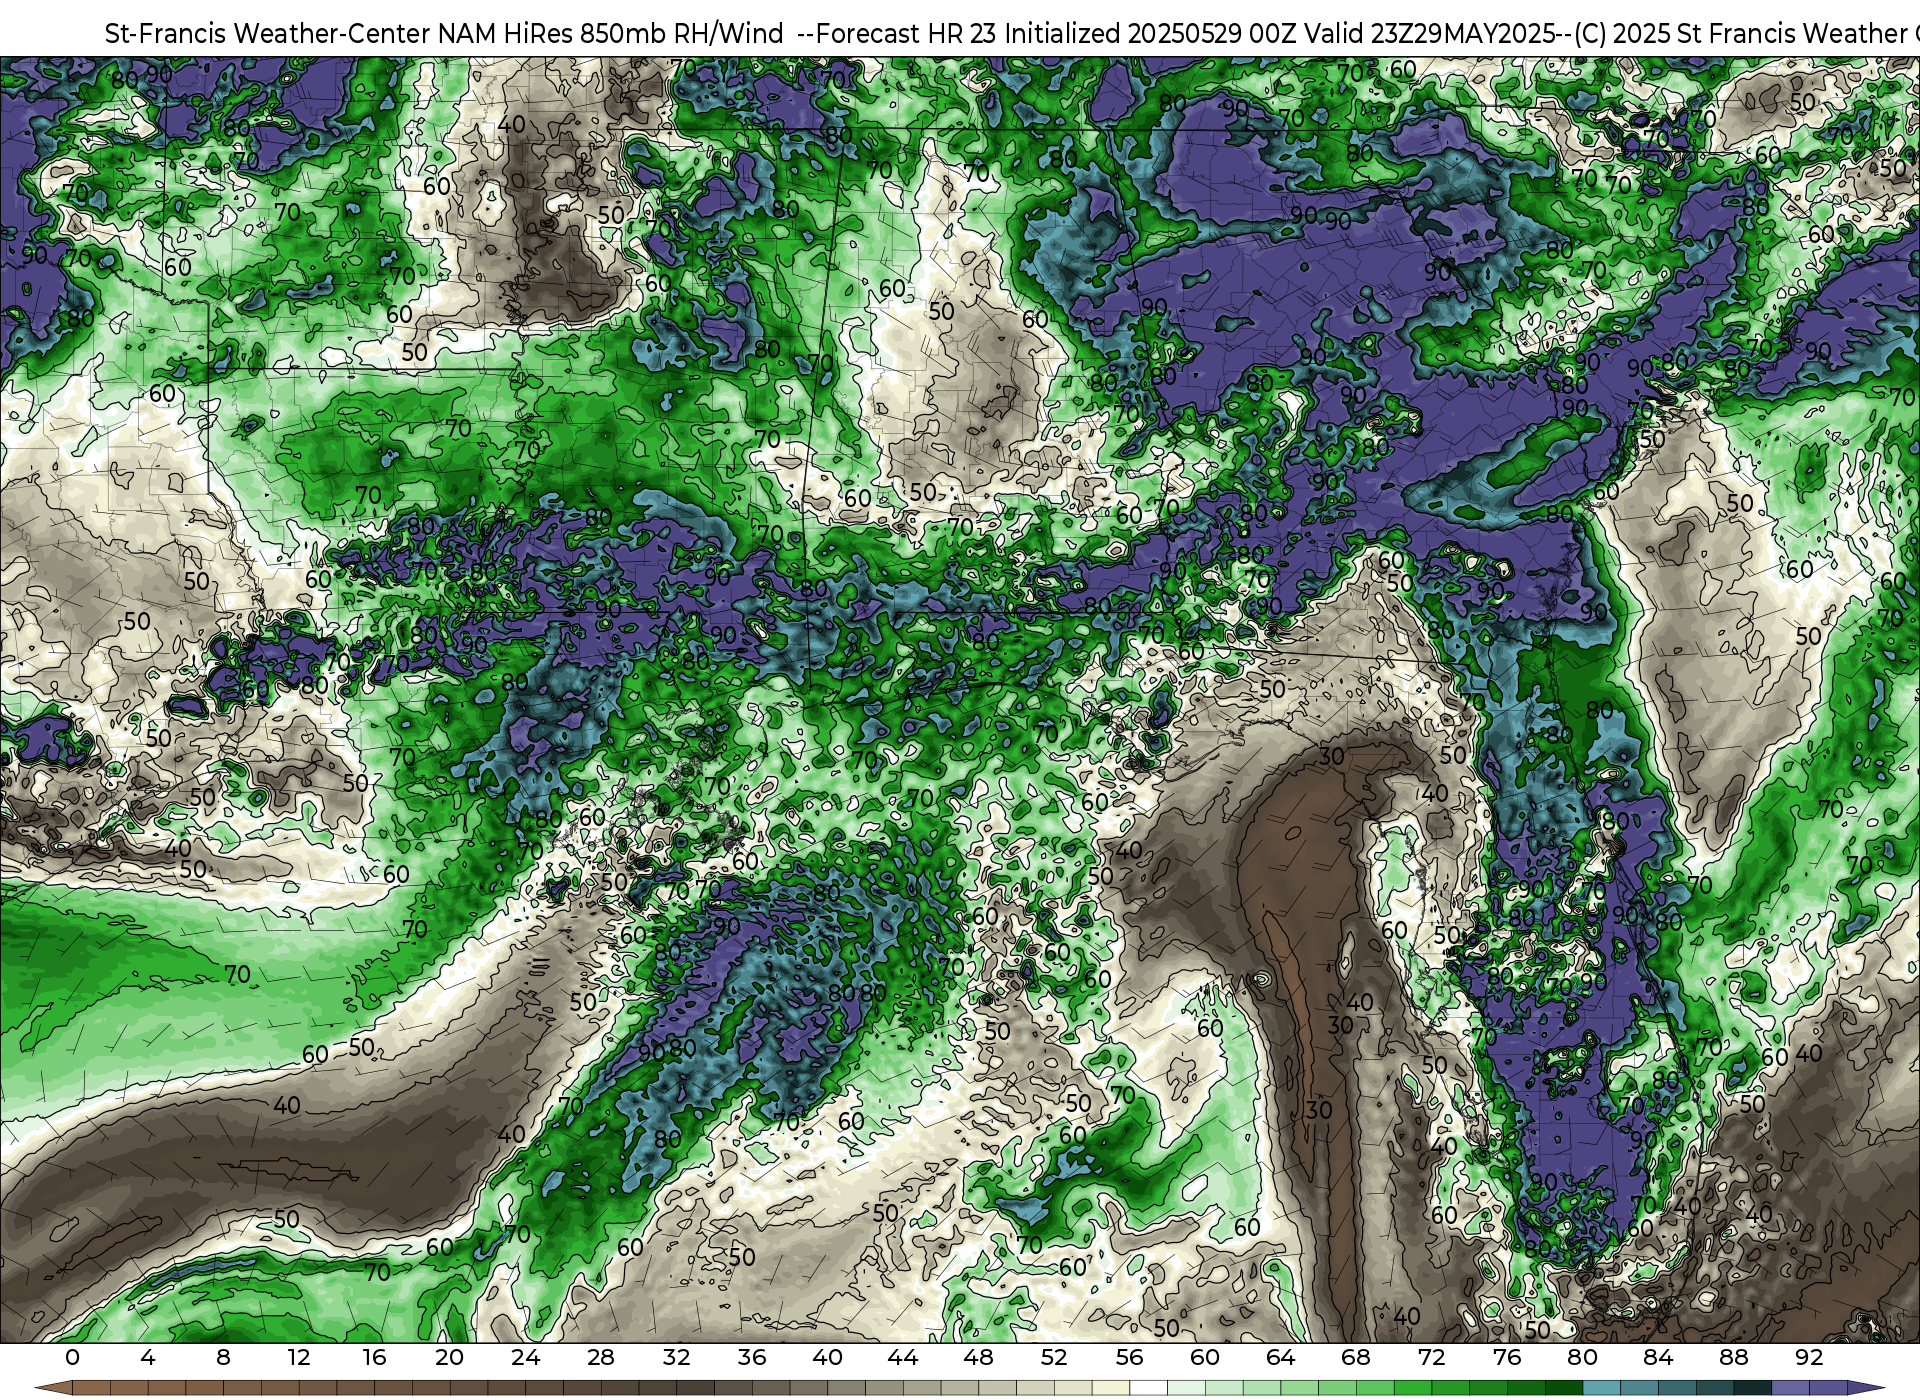
Task: Click the colorbar label "24"
Action: (x=525, y=1357)
